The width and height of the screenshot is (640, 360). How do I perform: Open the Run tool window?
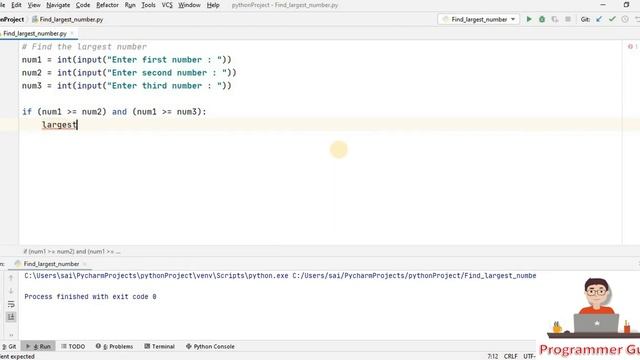pyautogui.click(x=38, y=346)
